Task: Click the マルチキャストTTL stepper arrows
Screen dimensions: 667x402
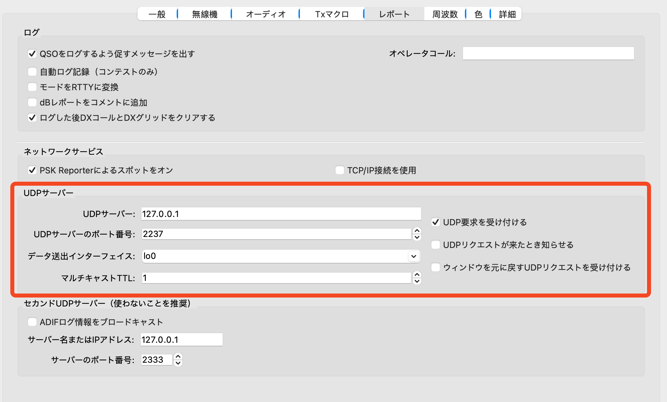Action: (x=417, y=278)
